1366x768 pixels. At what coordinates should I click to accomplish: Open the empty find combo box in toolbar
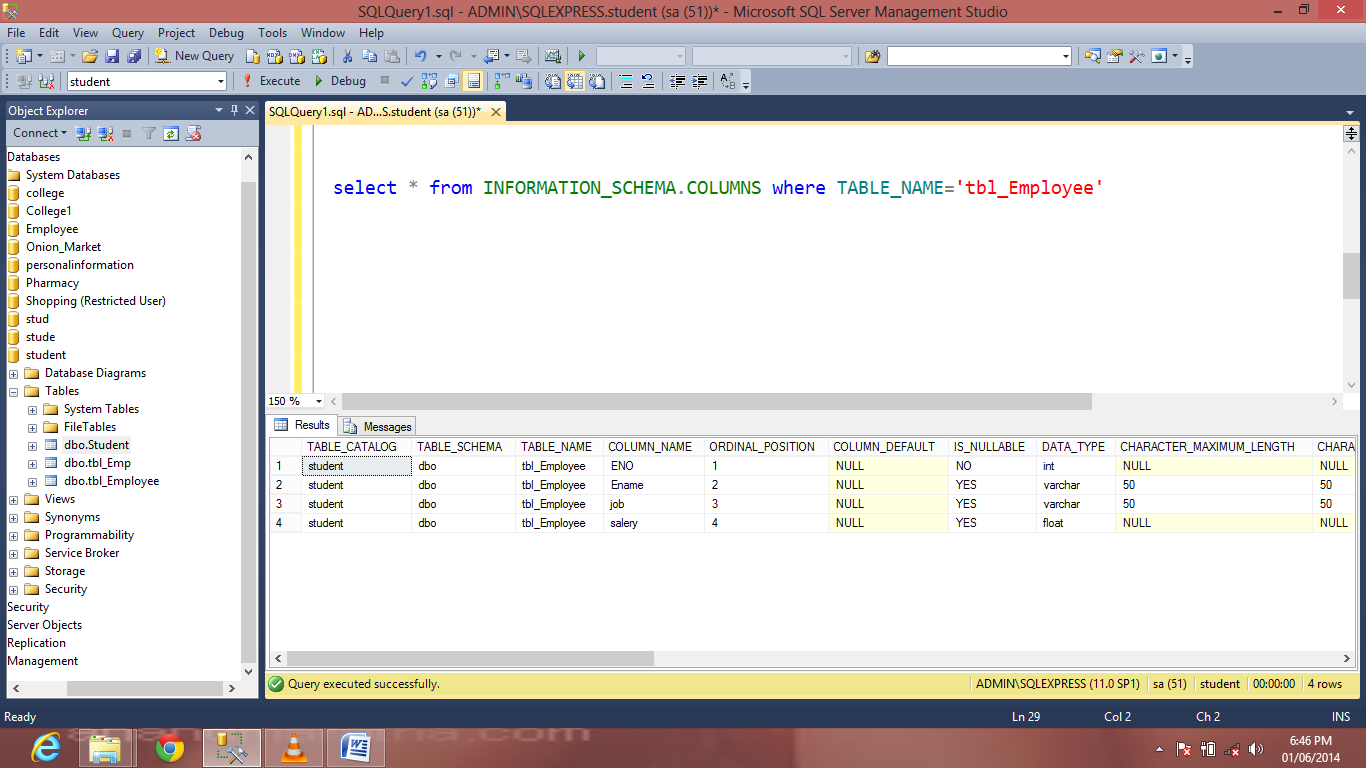(979, 56)
